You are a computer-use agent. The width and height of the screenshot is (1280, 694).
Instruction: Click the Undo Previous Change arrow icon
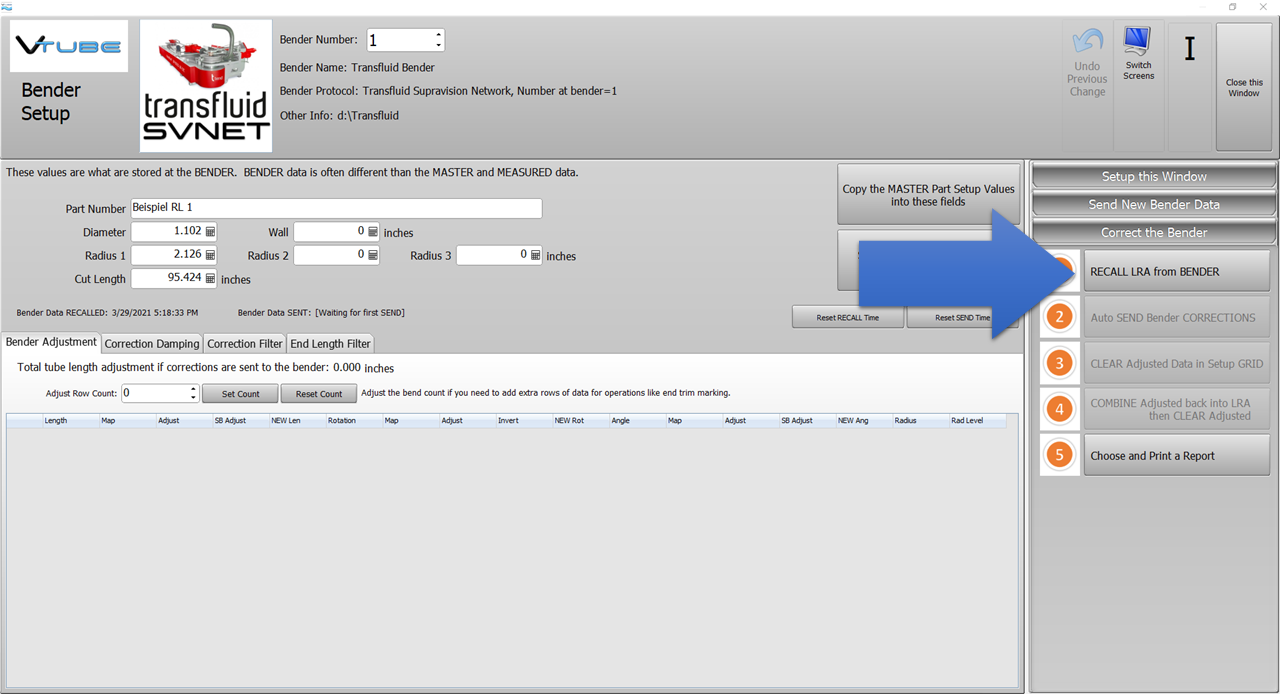click(x=1087, y=43)
